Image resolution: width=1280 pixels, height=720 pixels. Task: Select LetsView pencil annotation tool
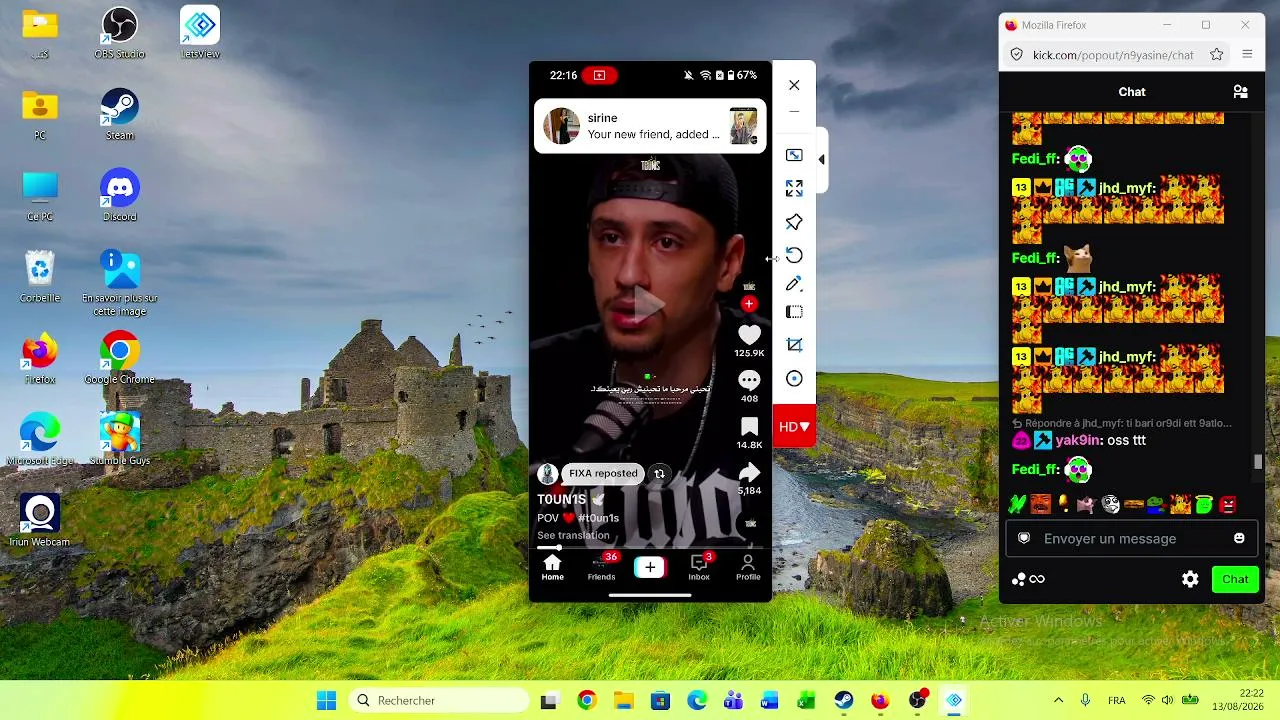[x=794, y=284]
